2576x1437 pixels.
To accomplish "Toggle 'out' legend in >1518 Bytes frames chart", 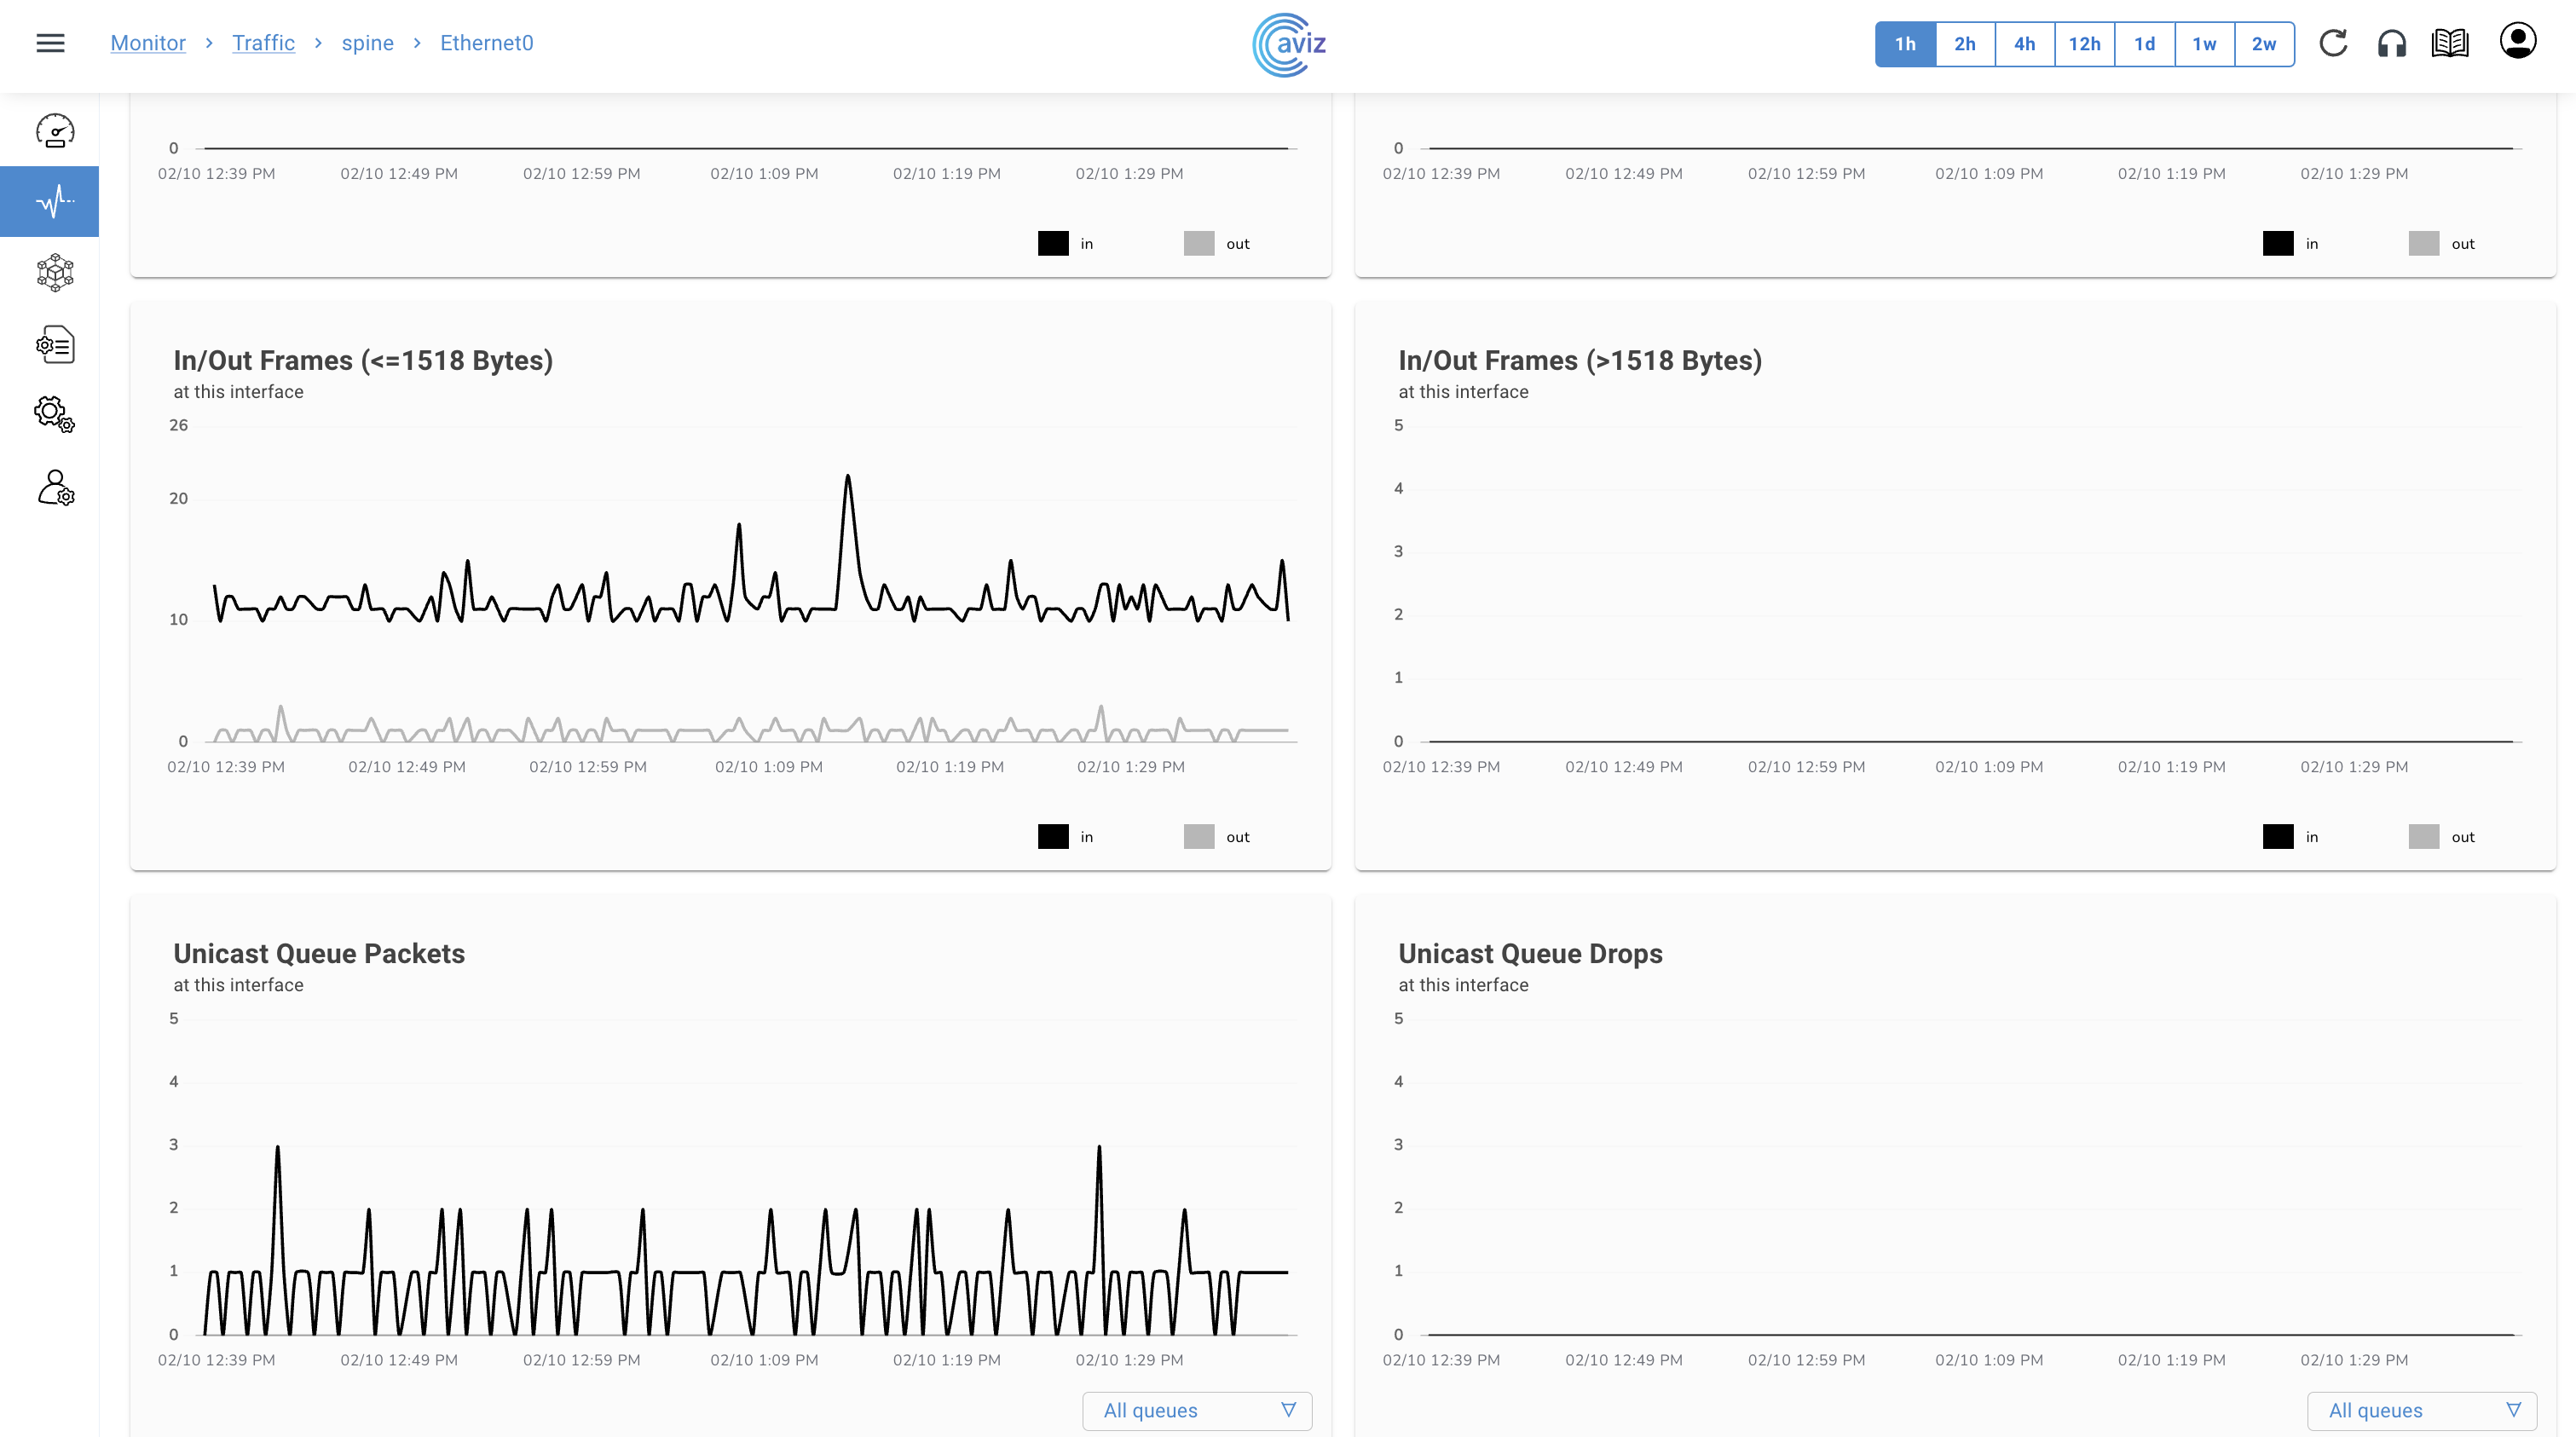I will click(2424, 836).
